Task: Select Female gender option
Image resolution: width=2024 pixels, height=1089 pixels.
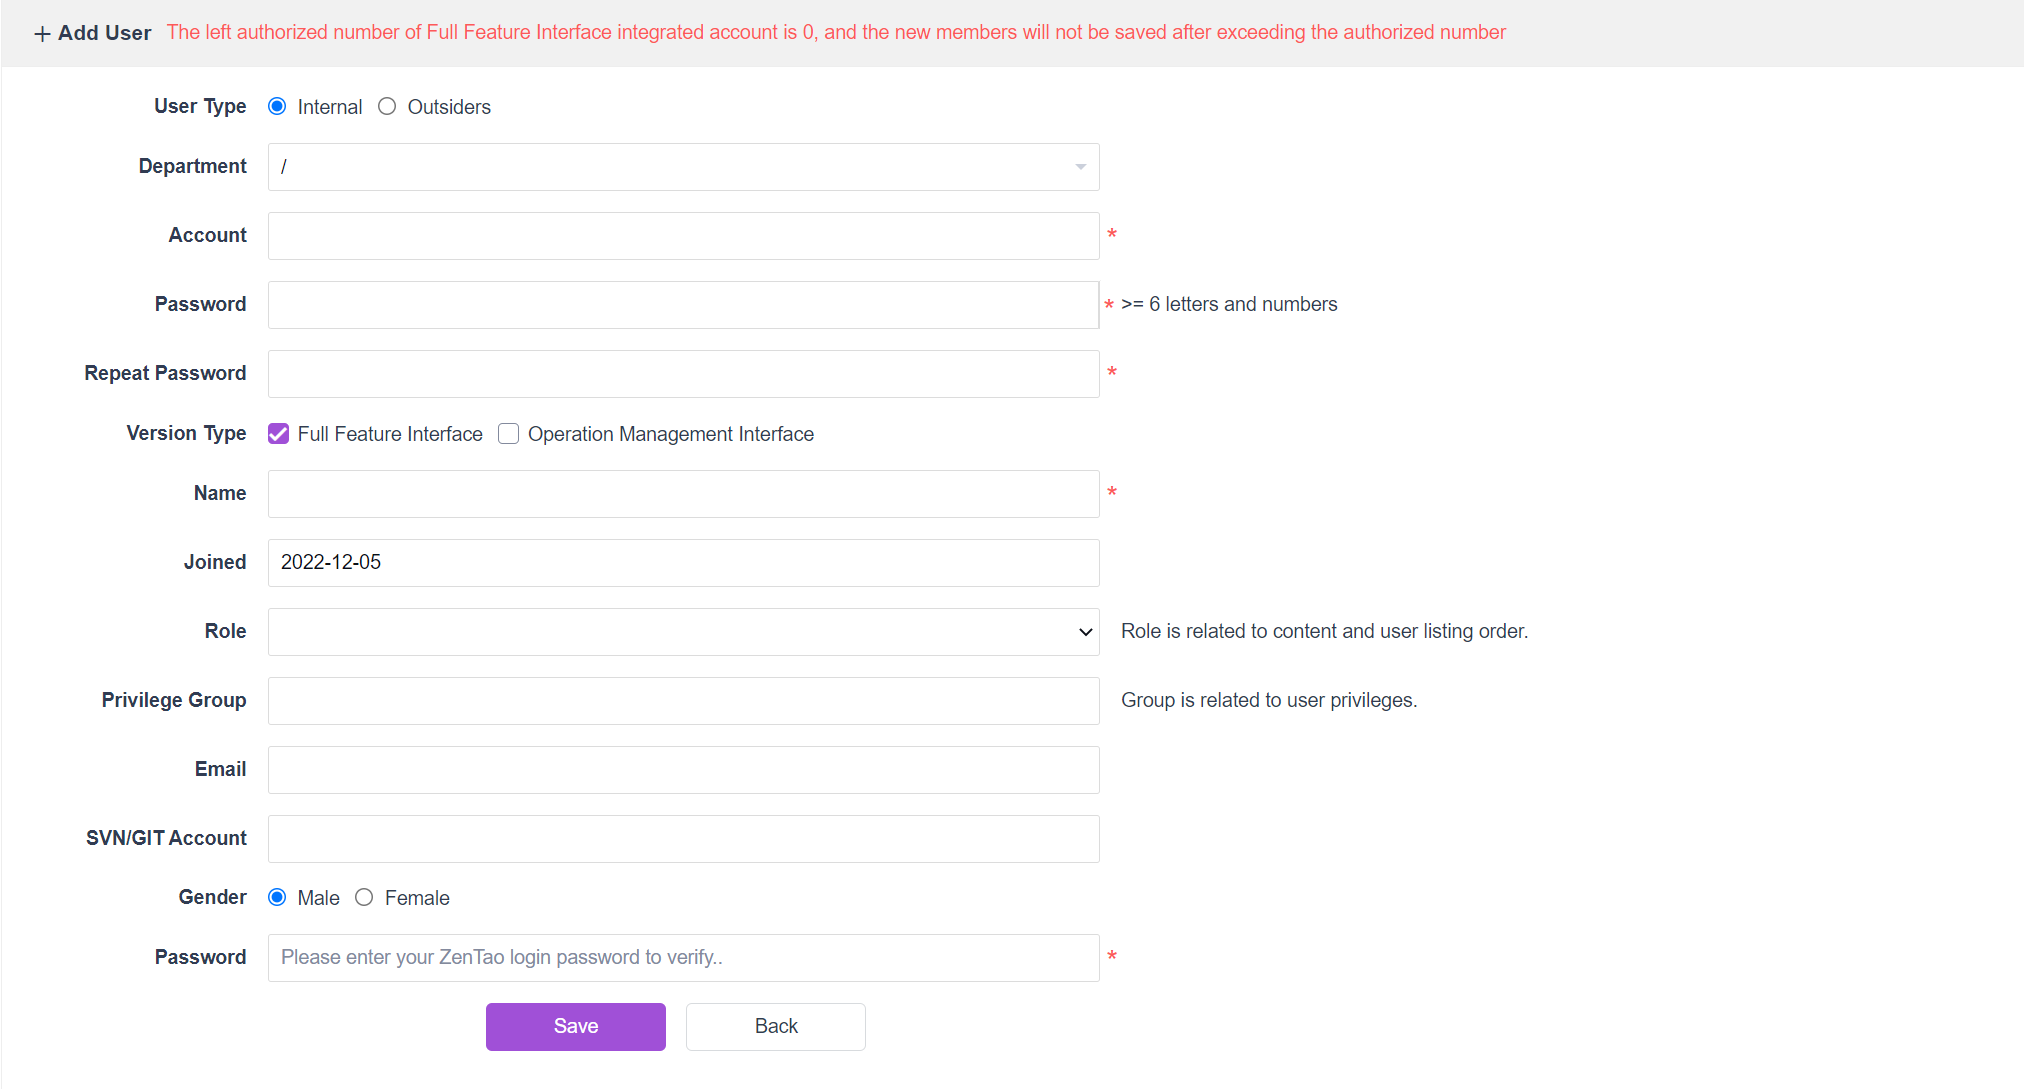Action: tap(364, 898)
